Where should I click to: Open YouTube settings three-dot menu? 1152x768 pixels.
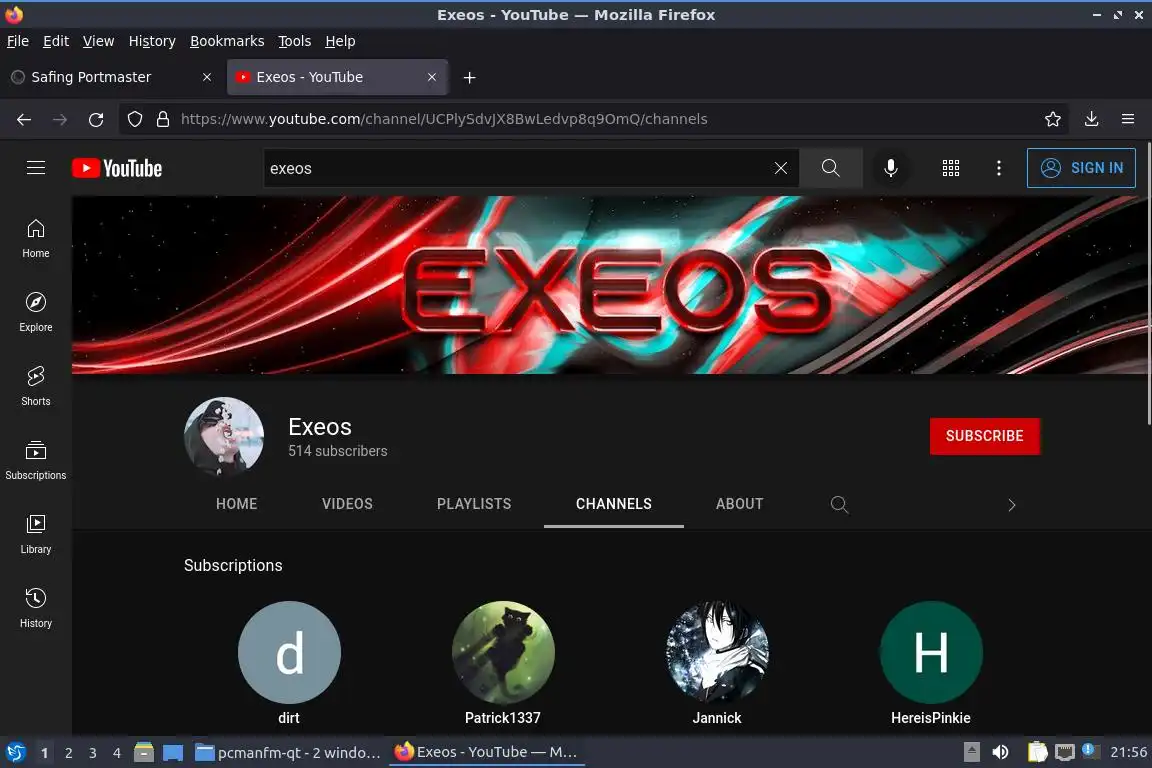click(x=998, y=168)
